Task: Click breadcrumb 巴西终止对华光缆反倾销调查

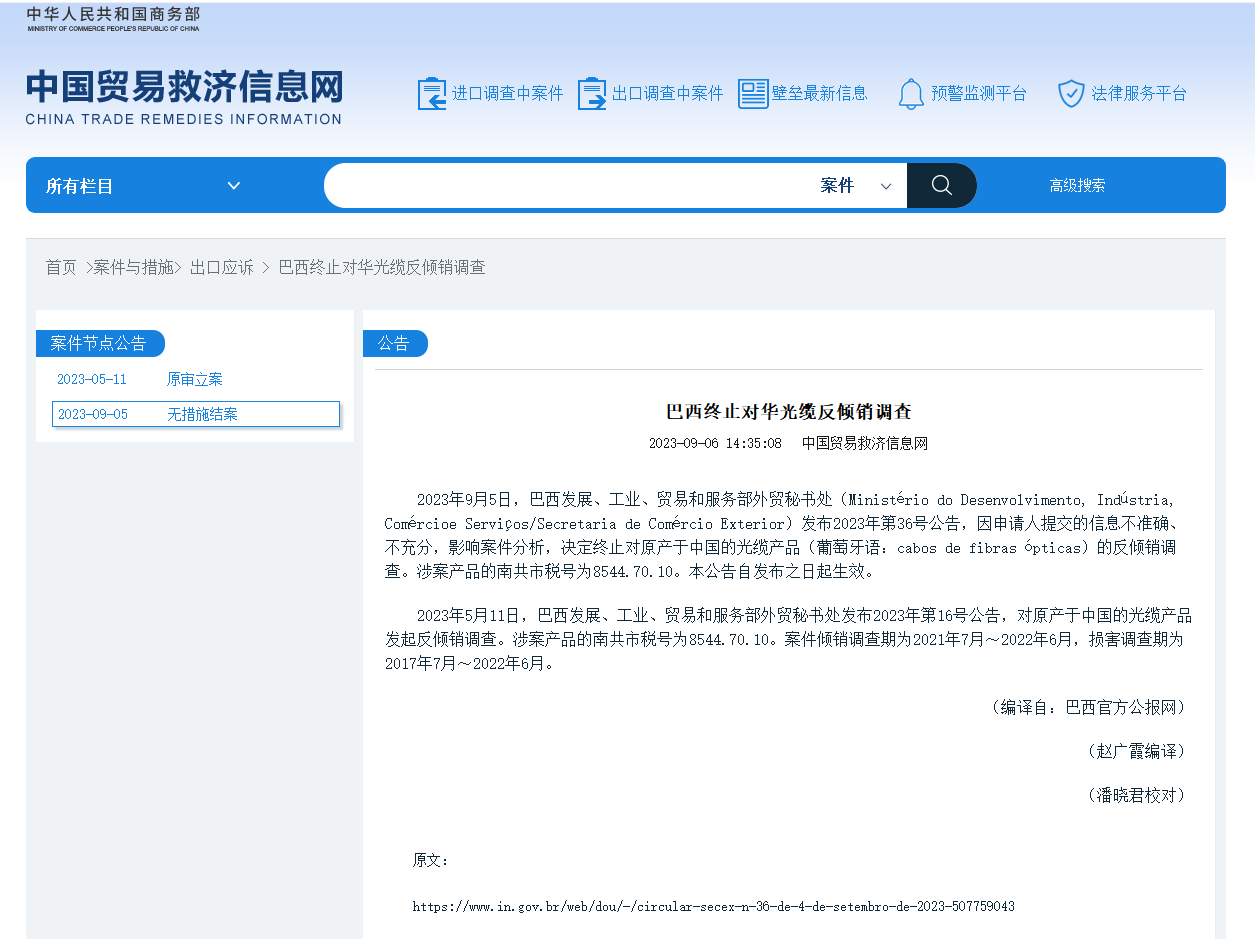Action: 382,267
